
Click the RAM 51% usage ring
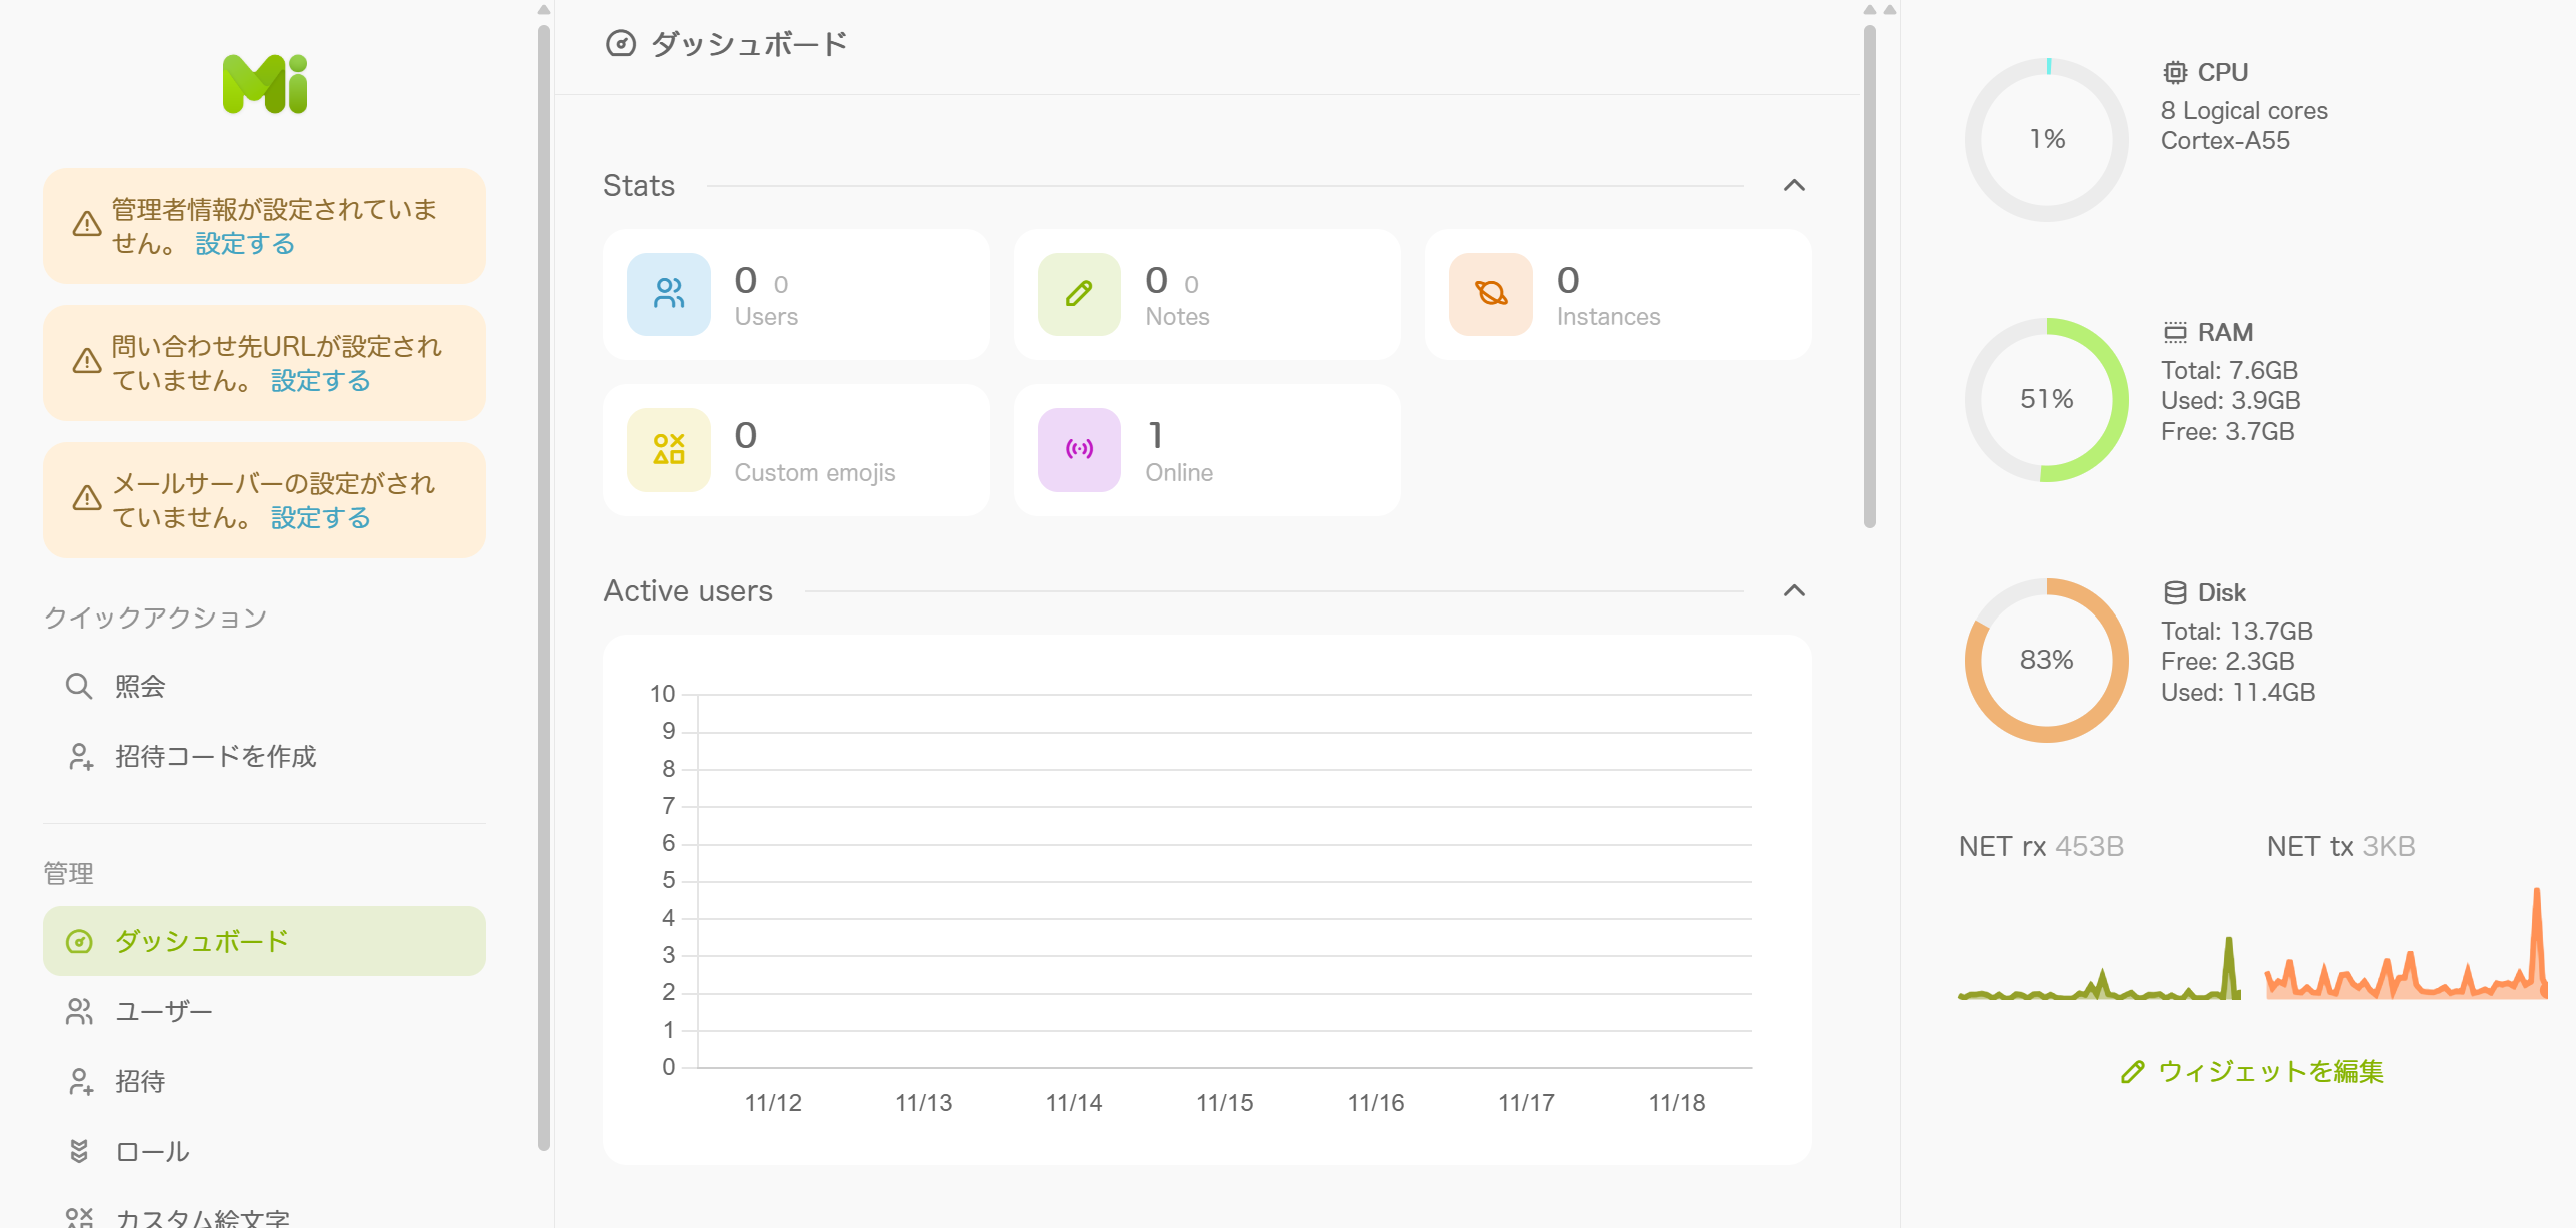point(2047,400)
